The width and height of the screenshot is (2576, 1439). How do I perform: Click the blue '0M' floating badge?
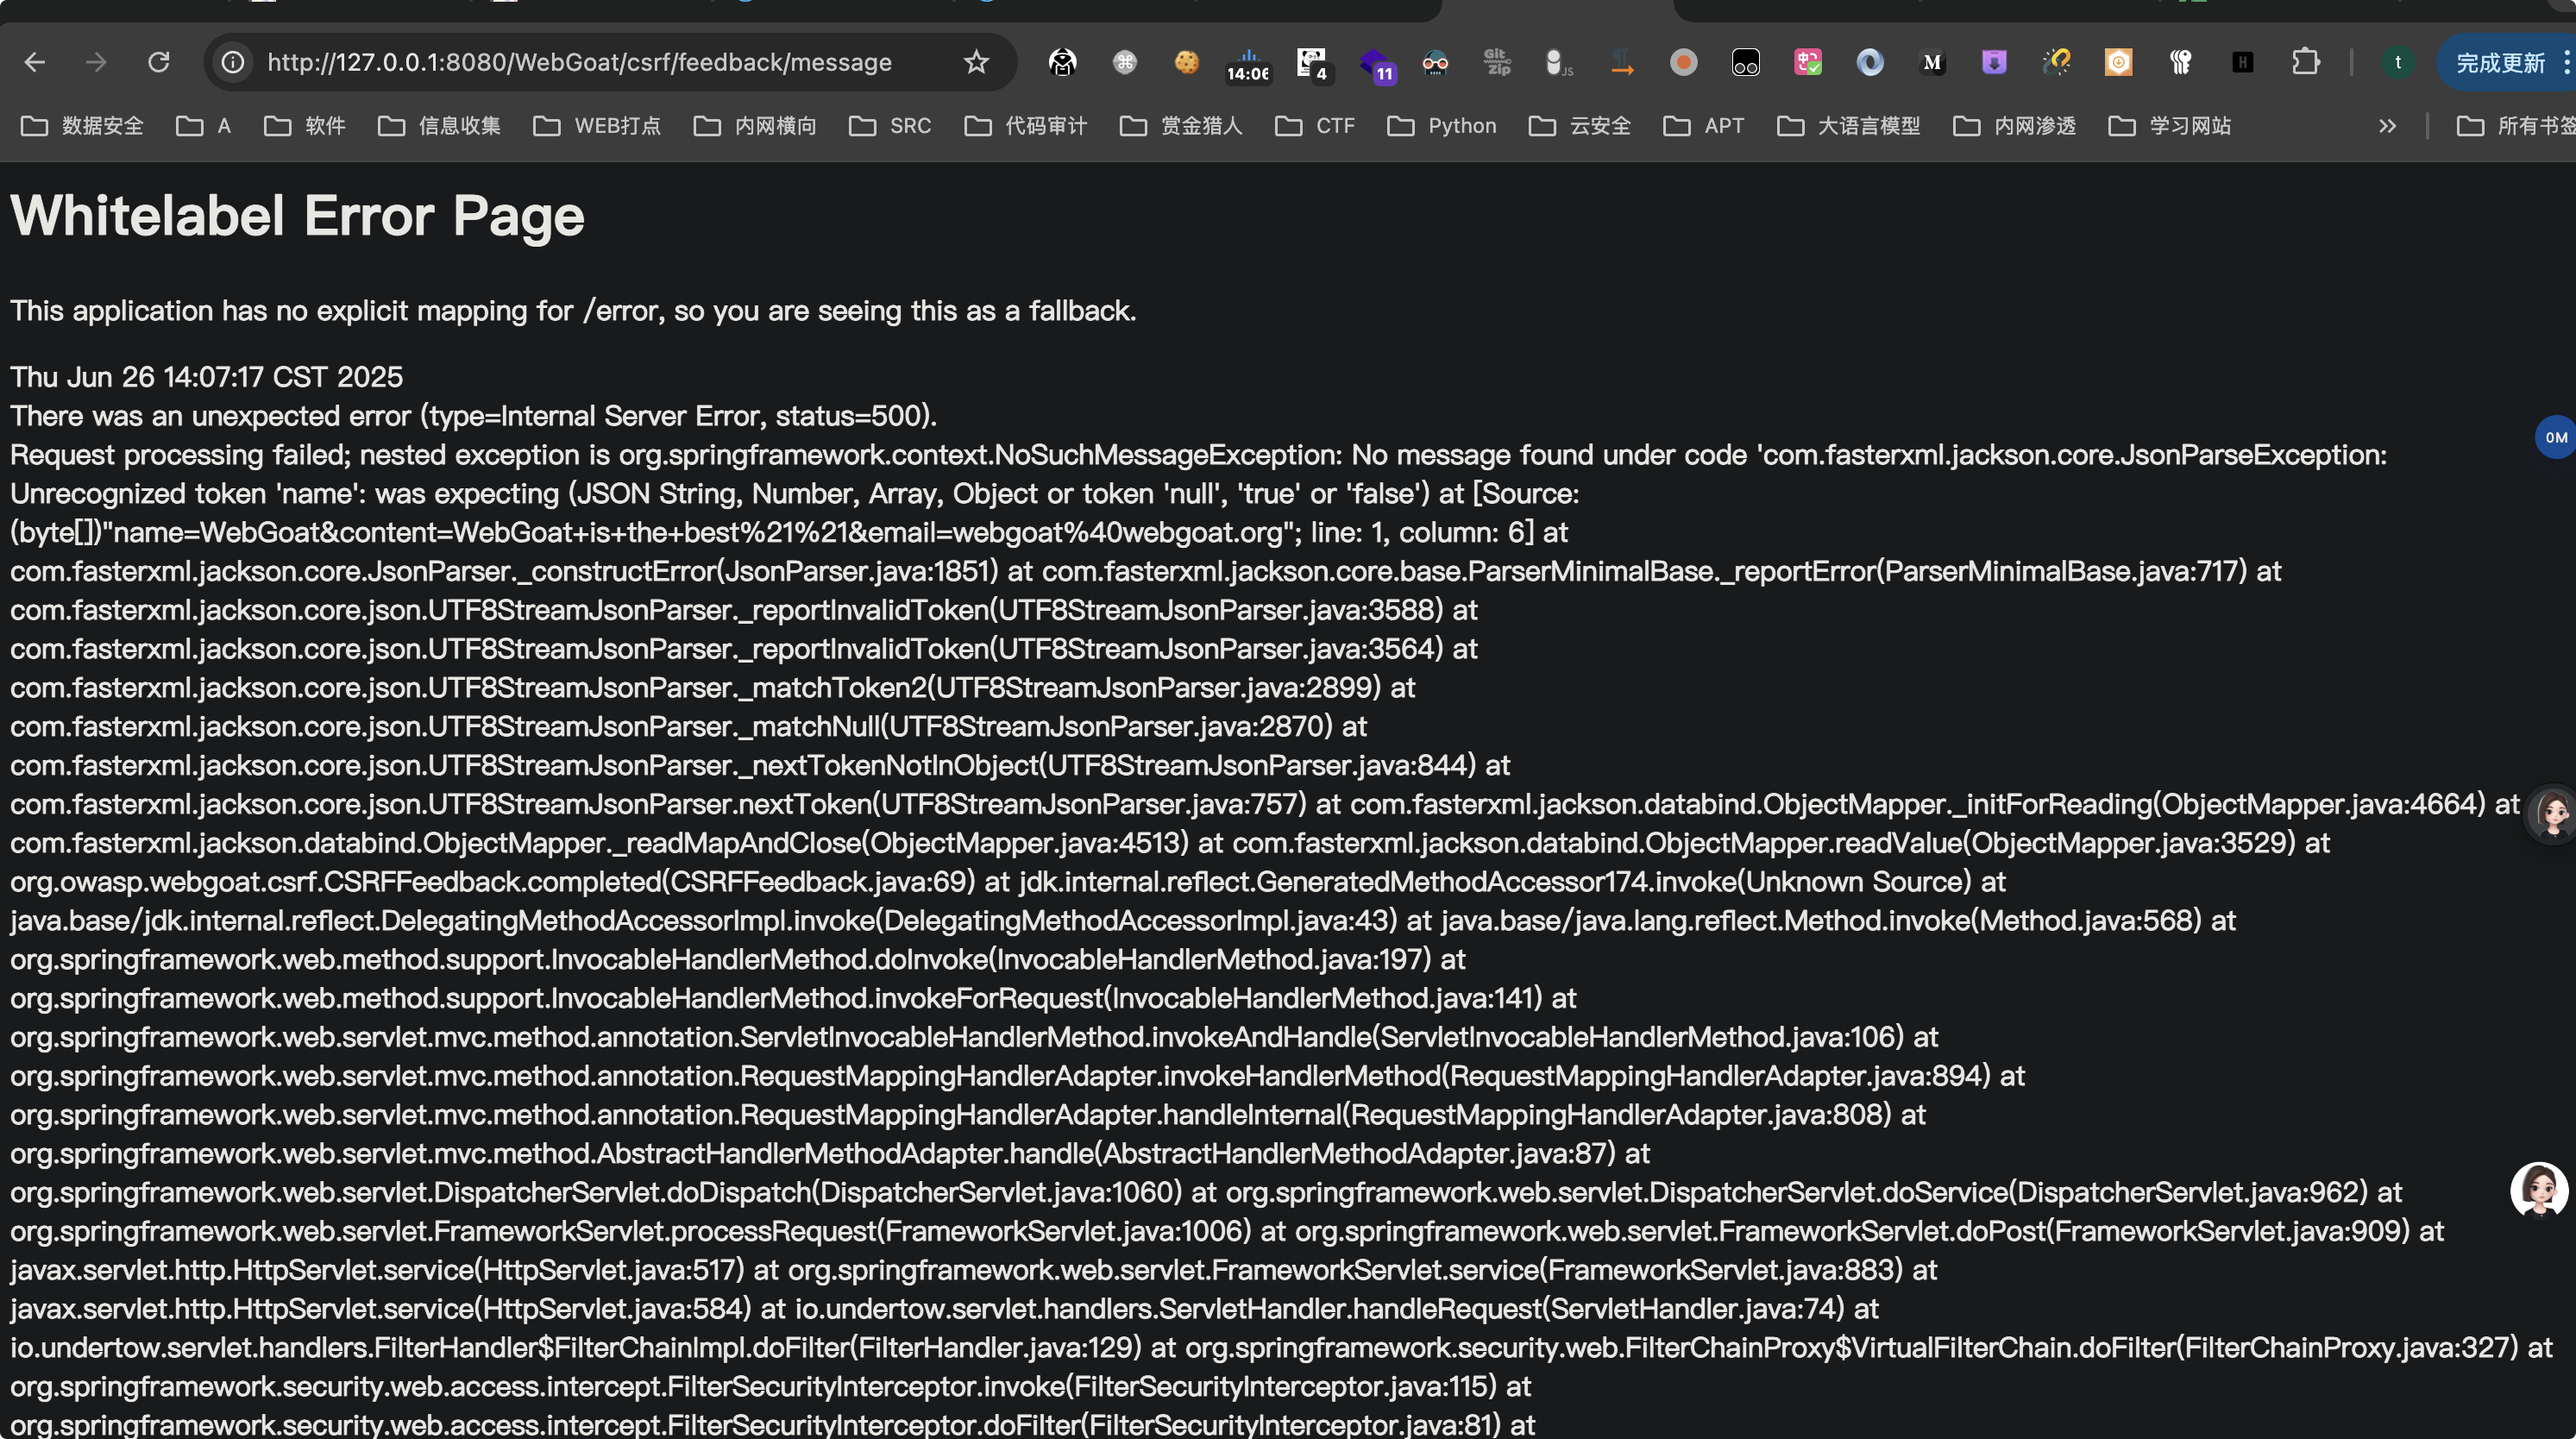pos(2555,437)
